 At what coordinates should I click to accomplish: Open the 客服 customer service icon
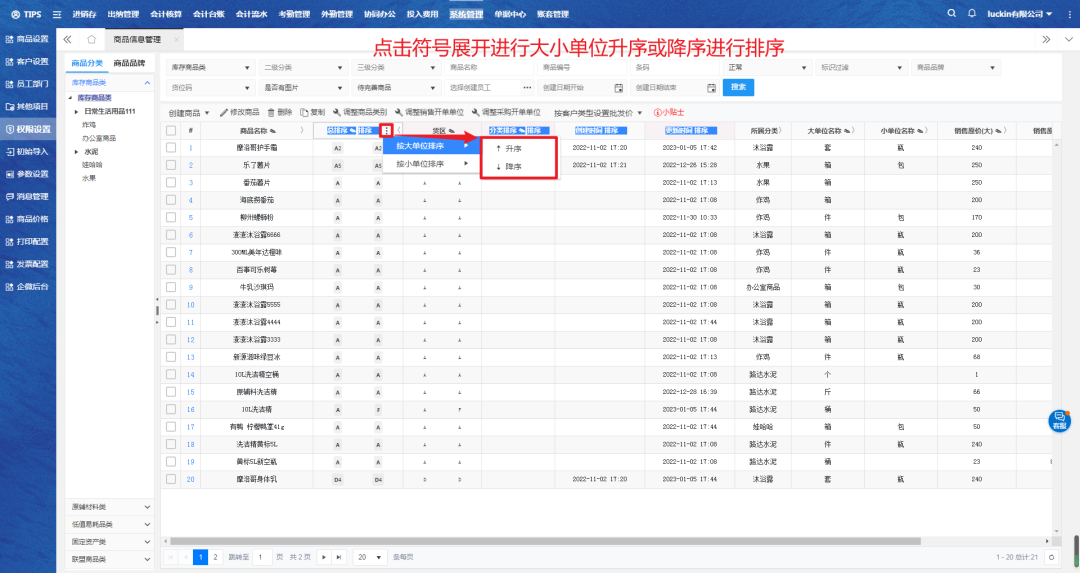click(x=1059, y=420)
